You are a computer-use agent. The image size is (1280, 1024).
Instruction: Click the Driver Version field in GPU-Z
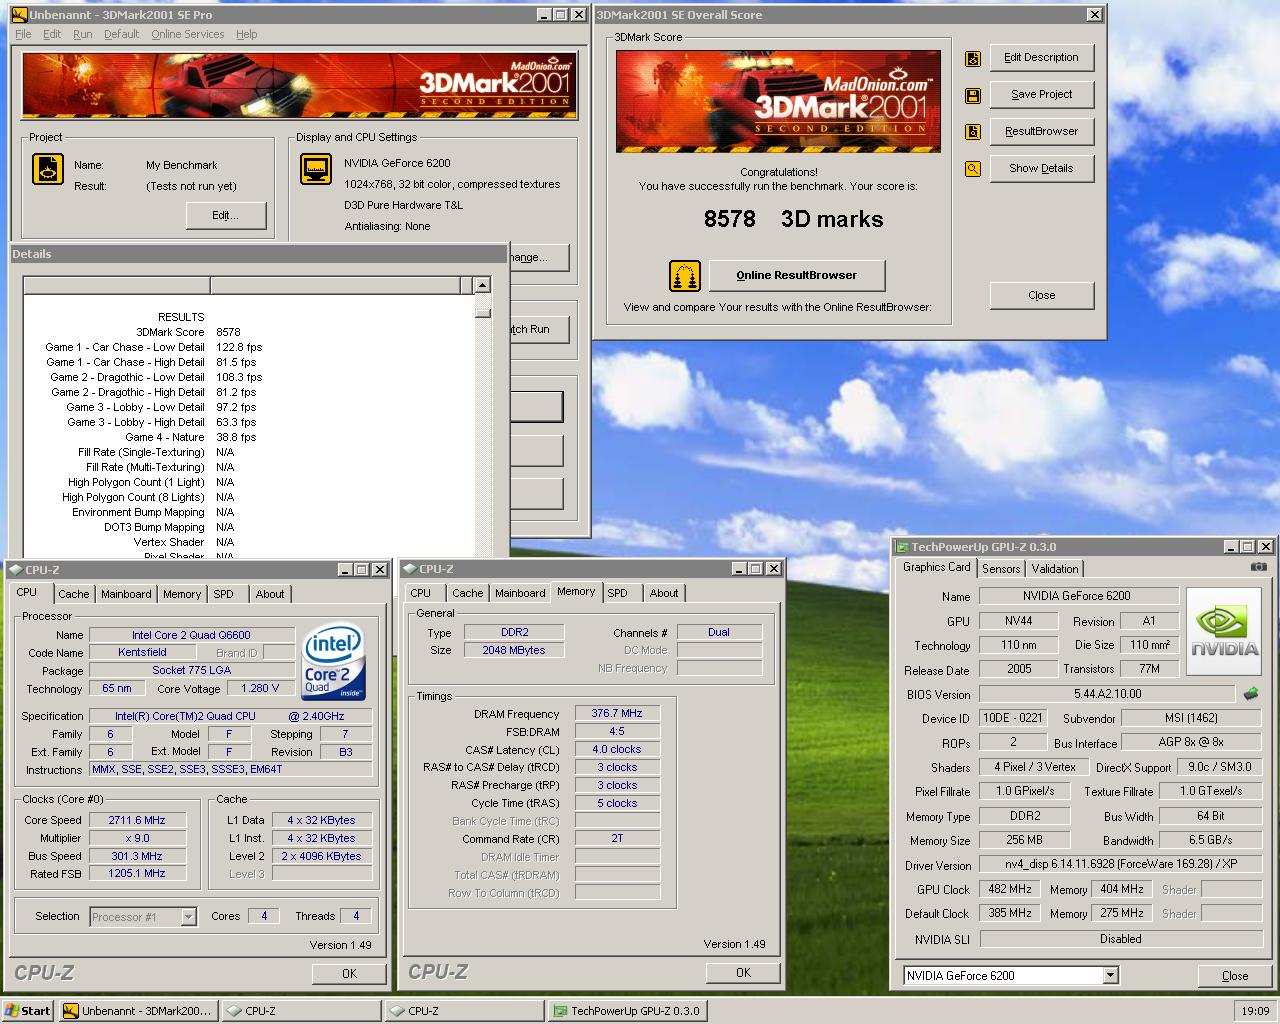click(x=1120, y=865)
